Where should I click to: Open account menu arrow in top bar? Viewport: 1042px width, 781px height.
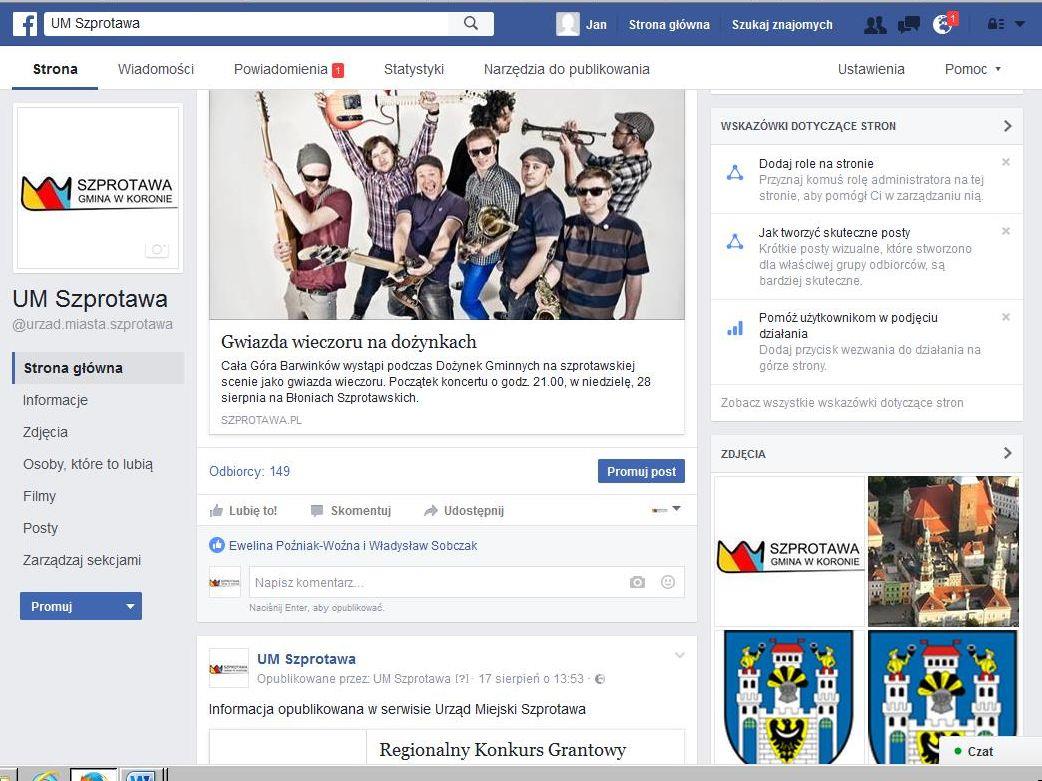click(1020, 25)
